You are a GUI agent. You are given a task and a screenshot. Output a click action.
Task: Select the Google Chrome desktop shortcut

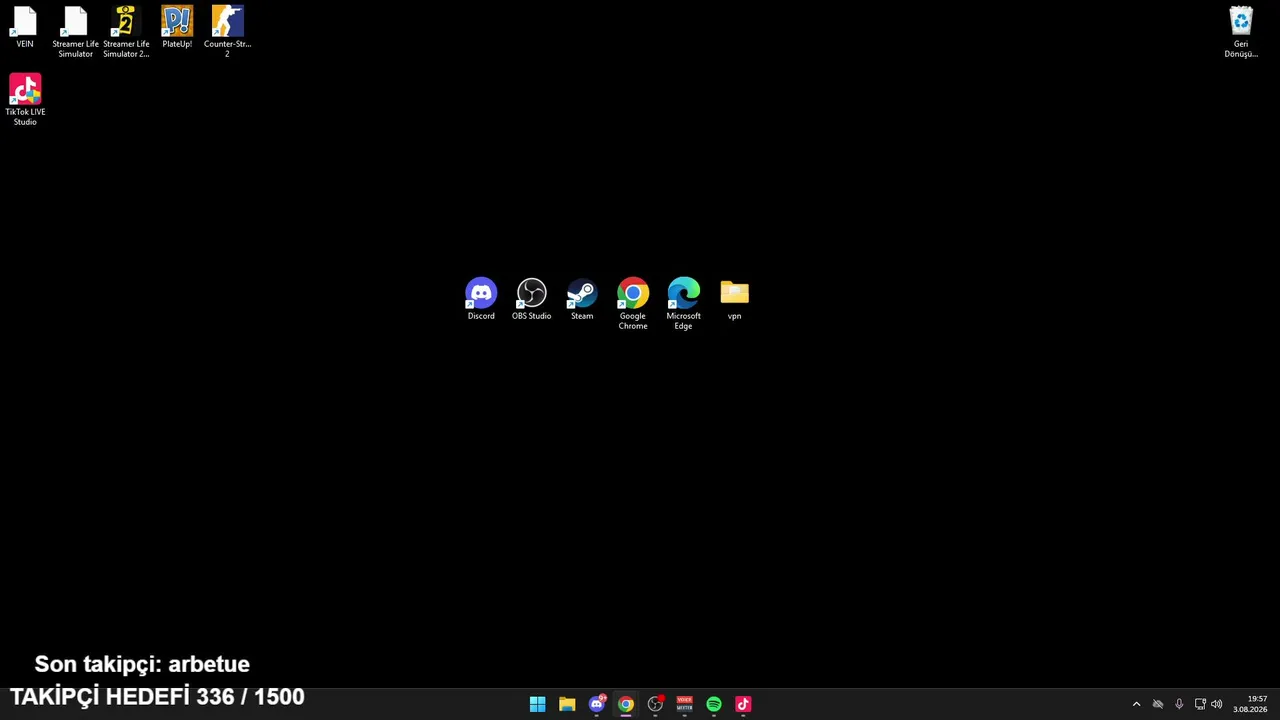[633, 304]
